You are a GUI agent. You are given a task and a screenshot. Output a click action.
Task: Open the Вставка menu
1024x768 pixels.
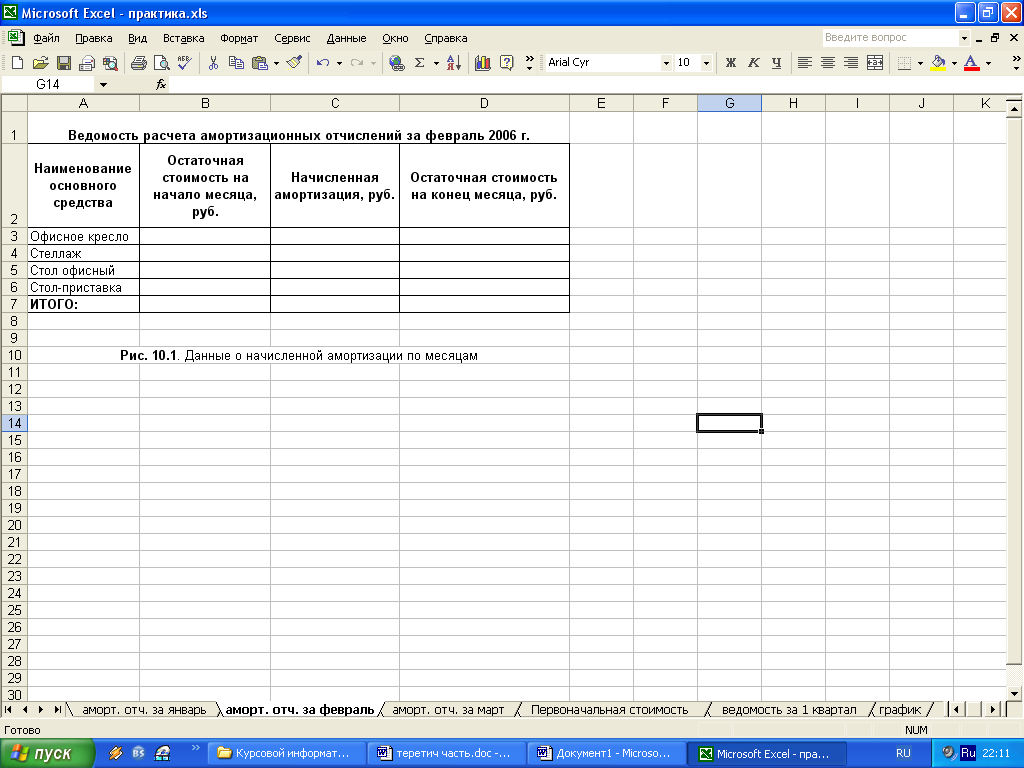coord(184,38)
